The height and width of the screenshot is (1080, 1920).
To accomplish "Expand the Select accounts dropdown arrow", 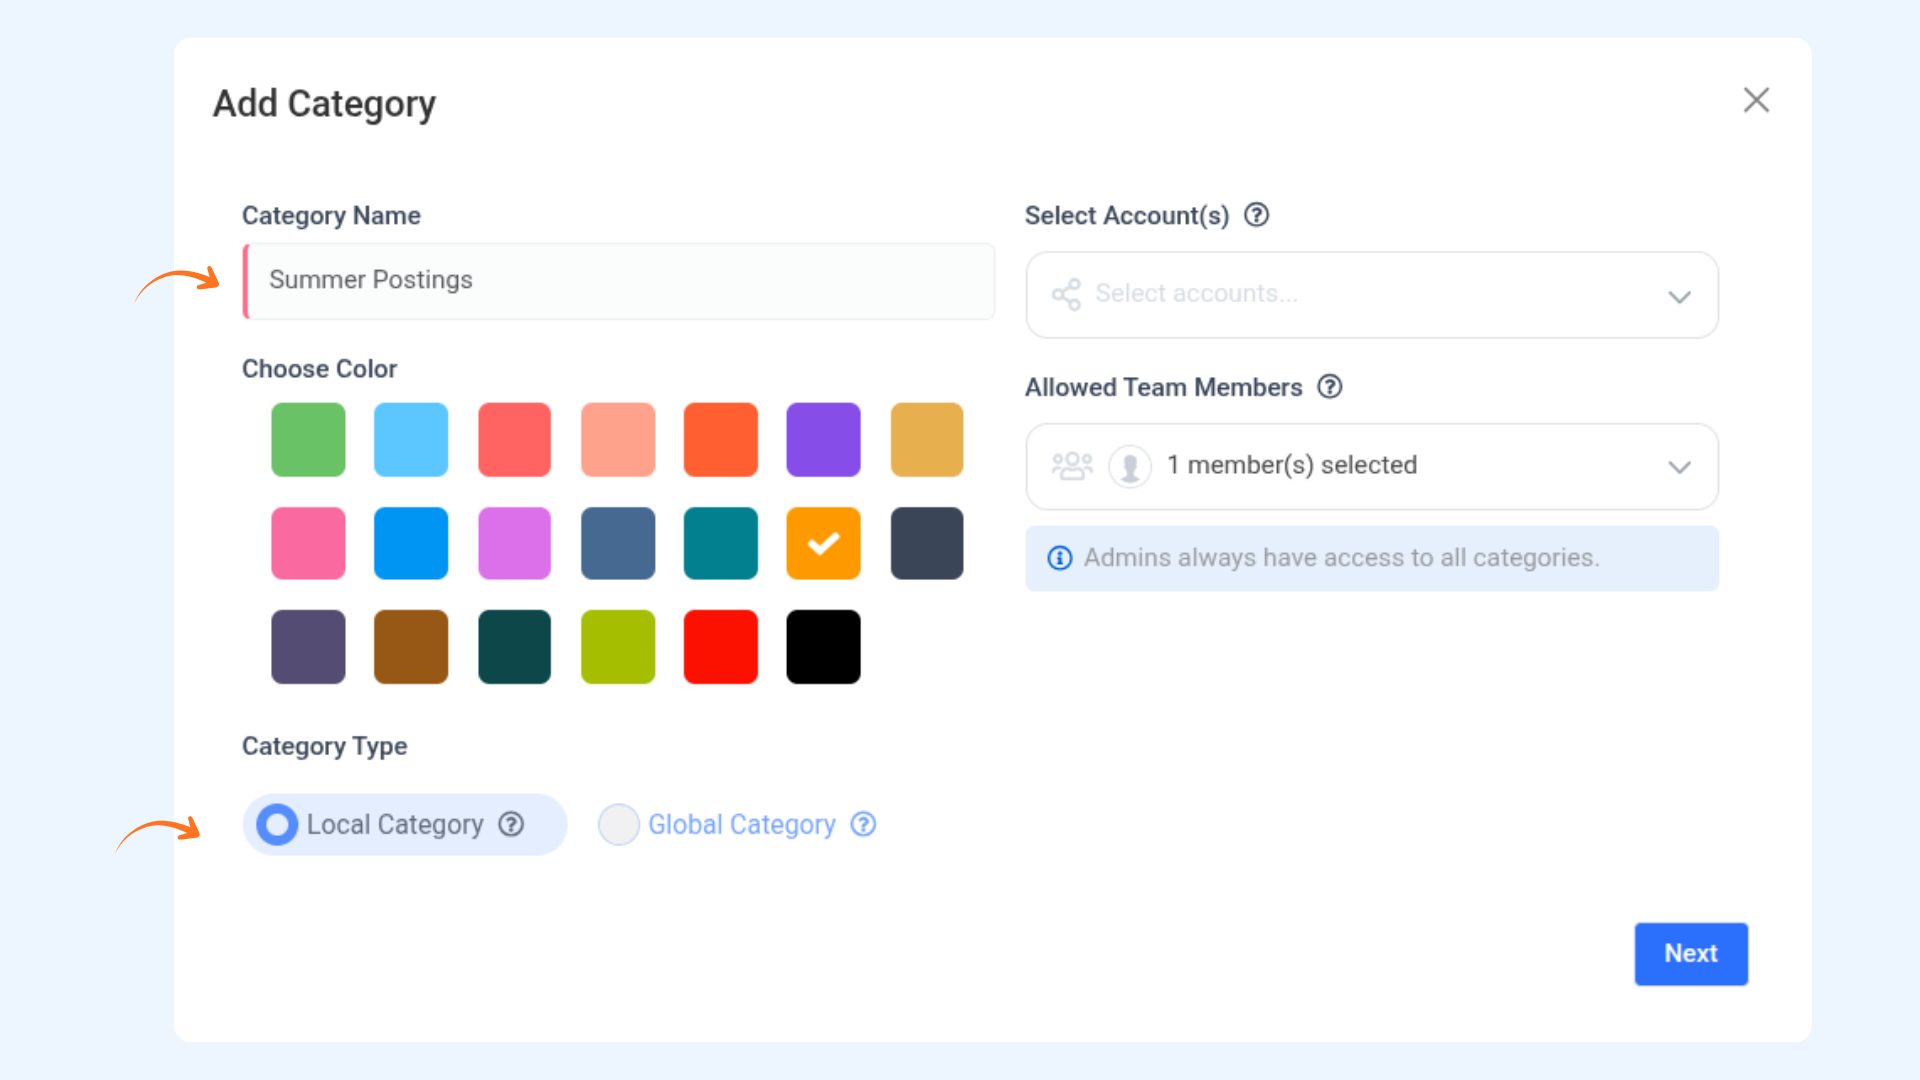I will point(1679,296).
